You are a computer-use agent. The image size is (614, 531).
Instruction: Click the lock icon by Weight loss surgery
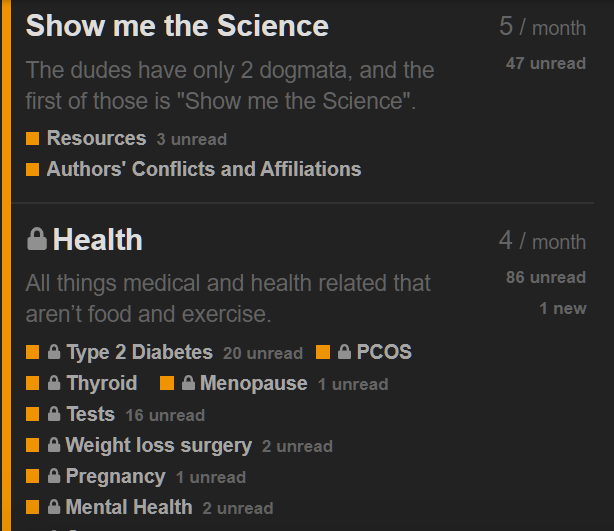click(54, 444)
